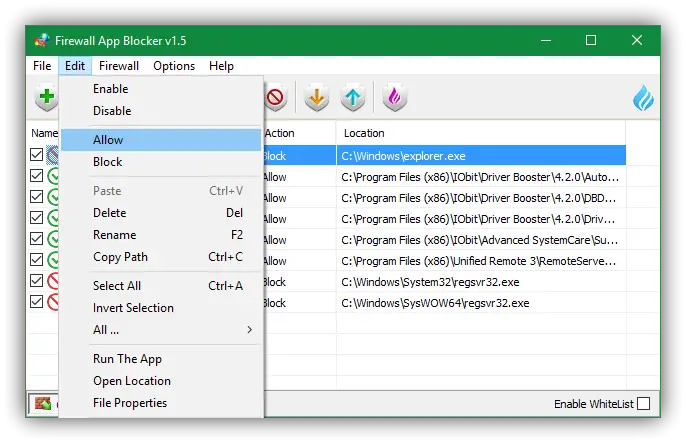Screen dimensions: 686x443
Task: Select the Driver Booster\4.2.0\Driv… location row
Action: pyautogui.click(x=481, y=219)
